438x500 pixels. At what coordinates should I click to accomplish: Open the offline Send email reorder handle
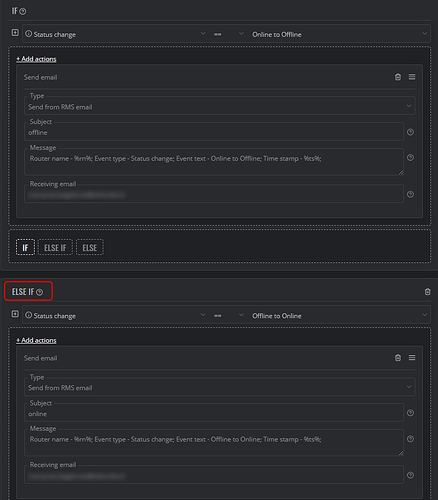pos(412,77)
